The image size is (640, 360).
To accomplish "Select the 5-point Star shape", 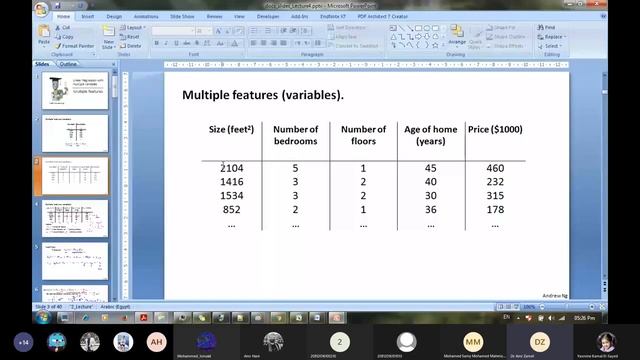I will coord(436,45).
